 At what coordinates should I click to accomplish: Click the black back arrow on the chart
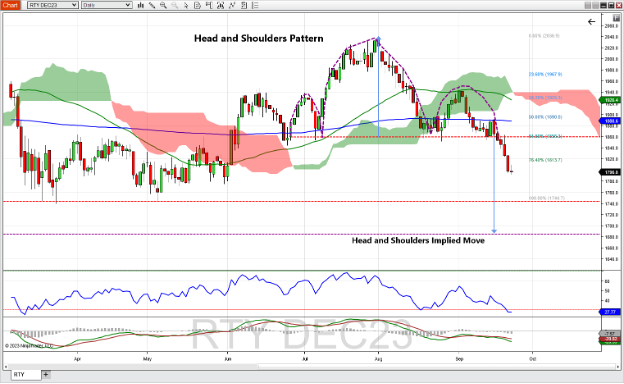tap(591, 21)
